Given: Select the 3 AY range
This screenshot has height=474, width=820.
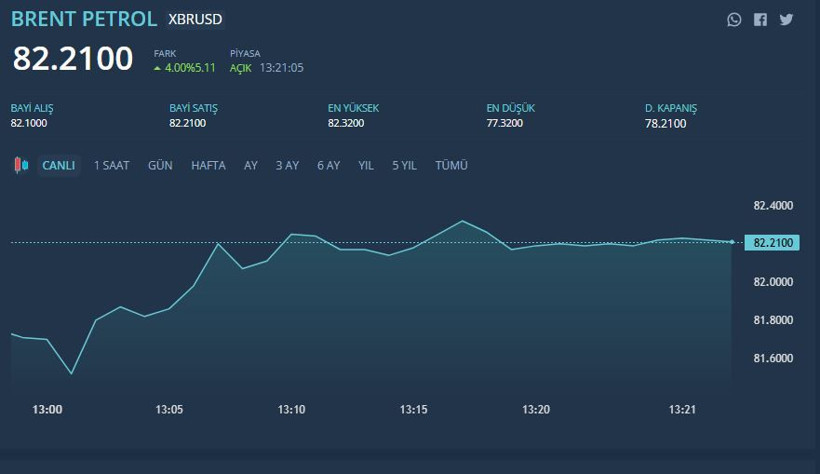Looking at the screenshot, I should (x=287, y=165).
